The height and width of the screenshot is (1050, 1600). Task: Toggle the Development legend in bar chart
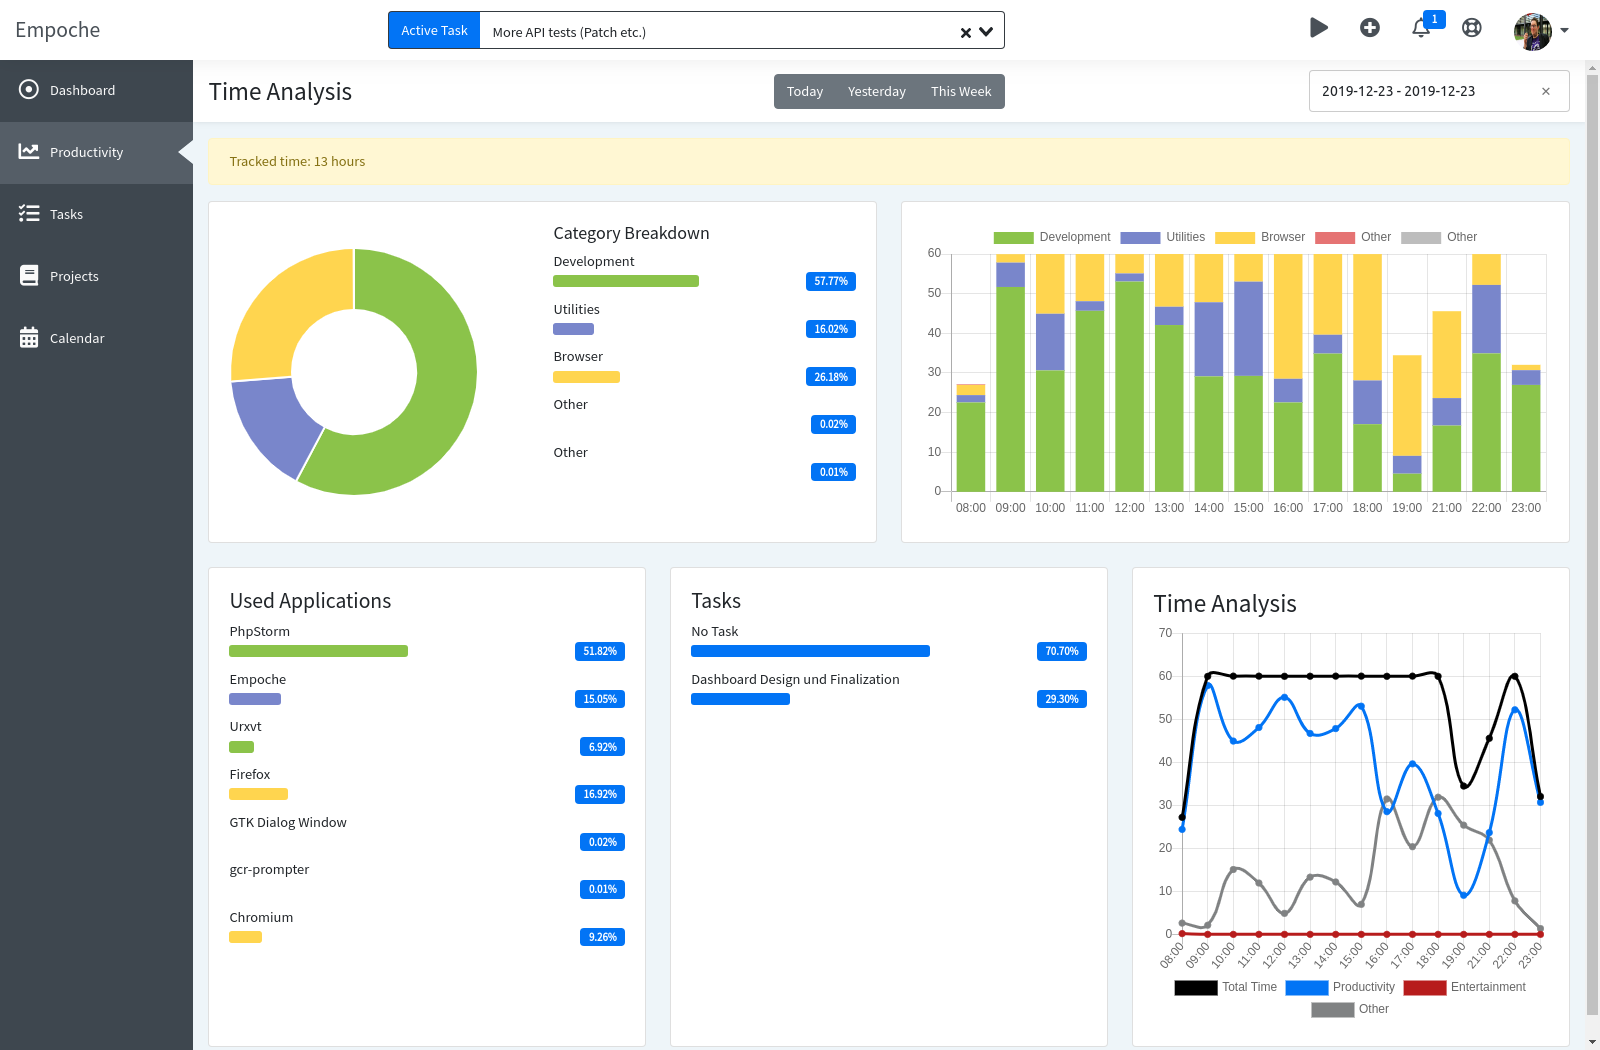click(1052, 237)
